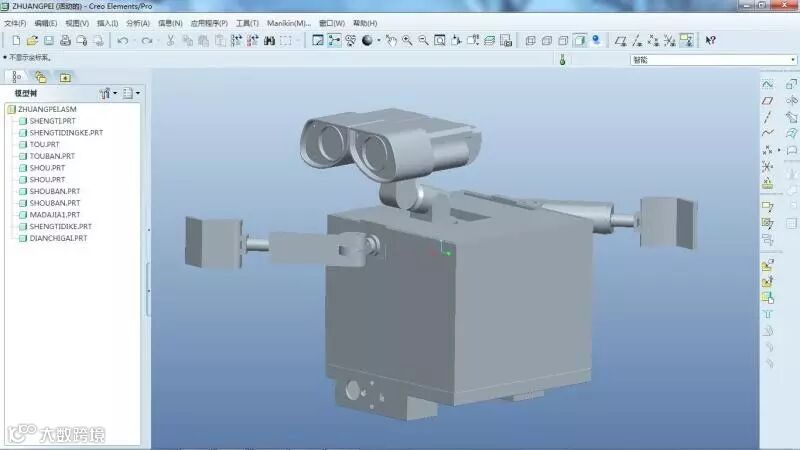Print using the printer icon

(65, 40)
